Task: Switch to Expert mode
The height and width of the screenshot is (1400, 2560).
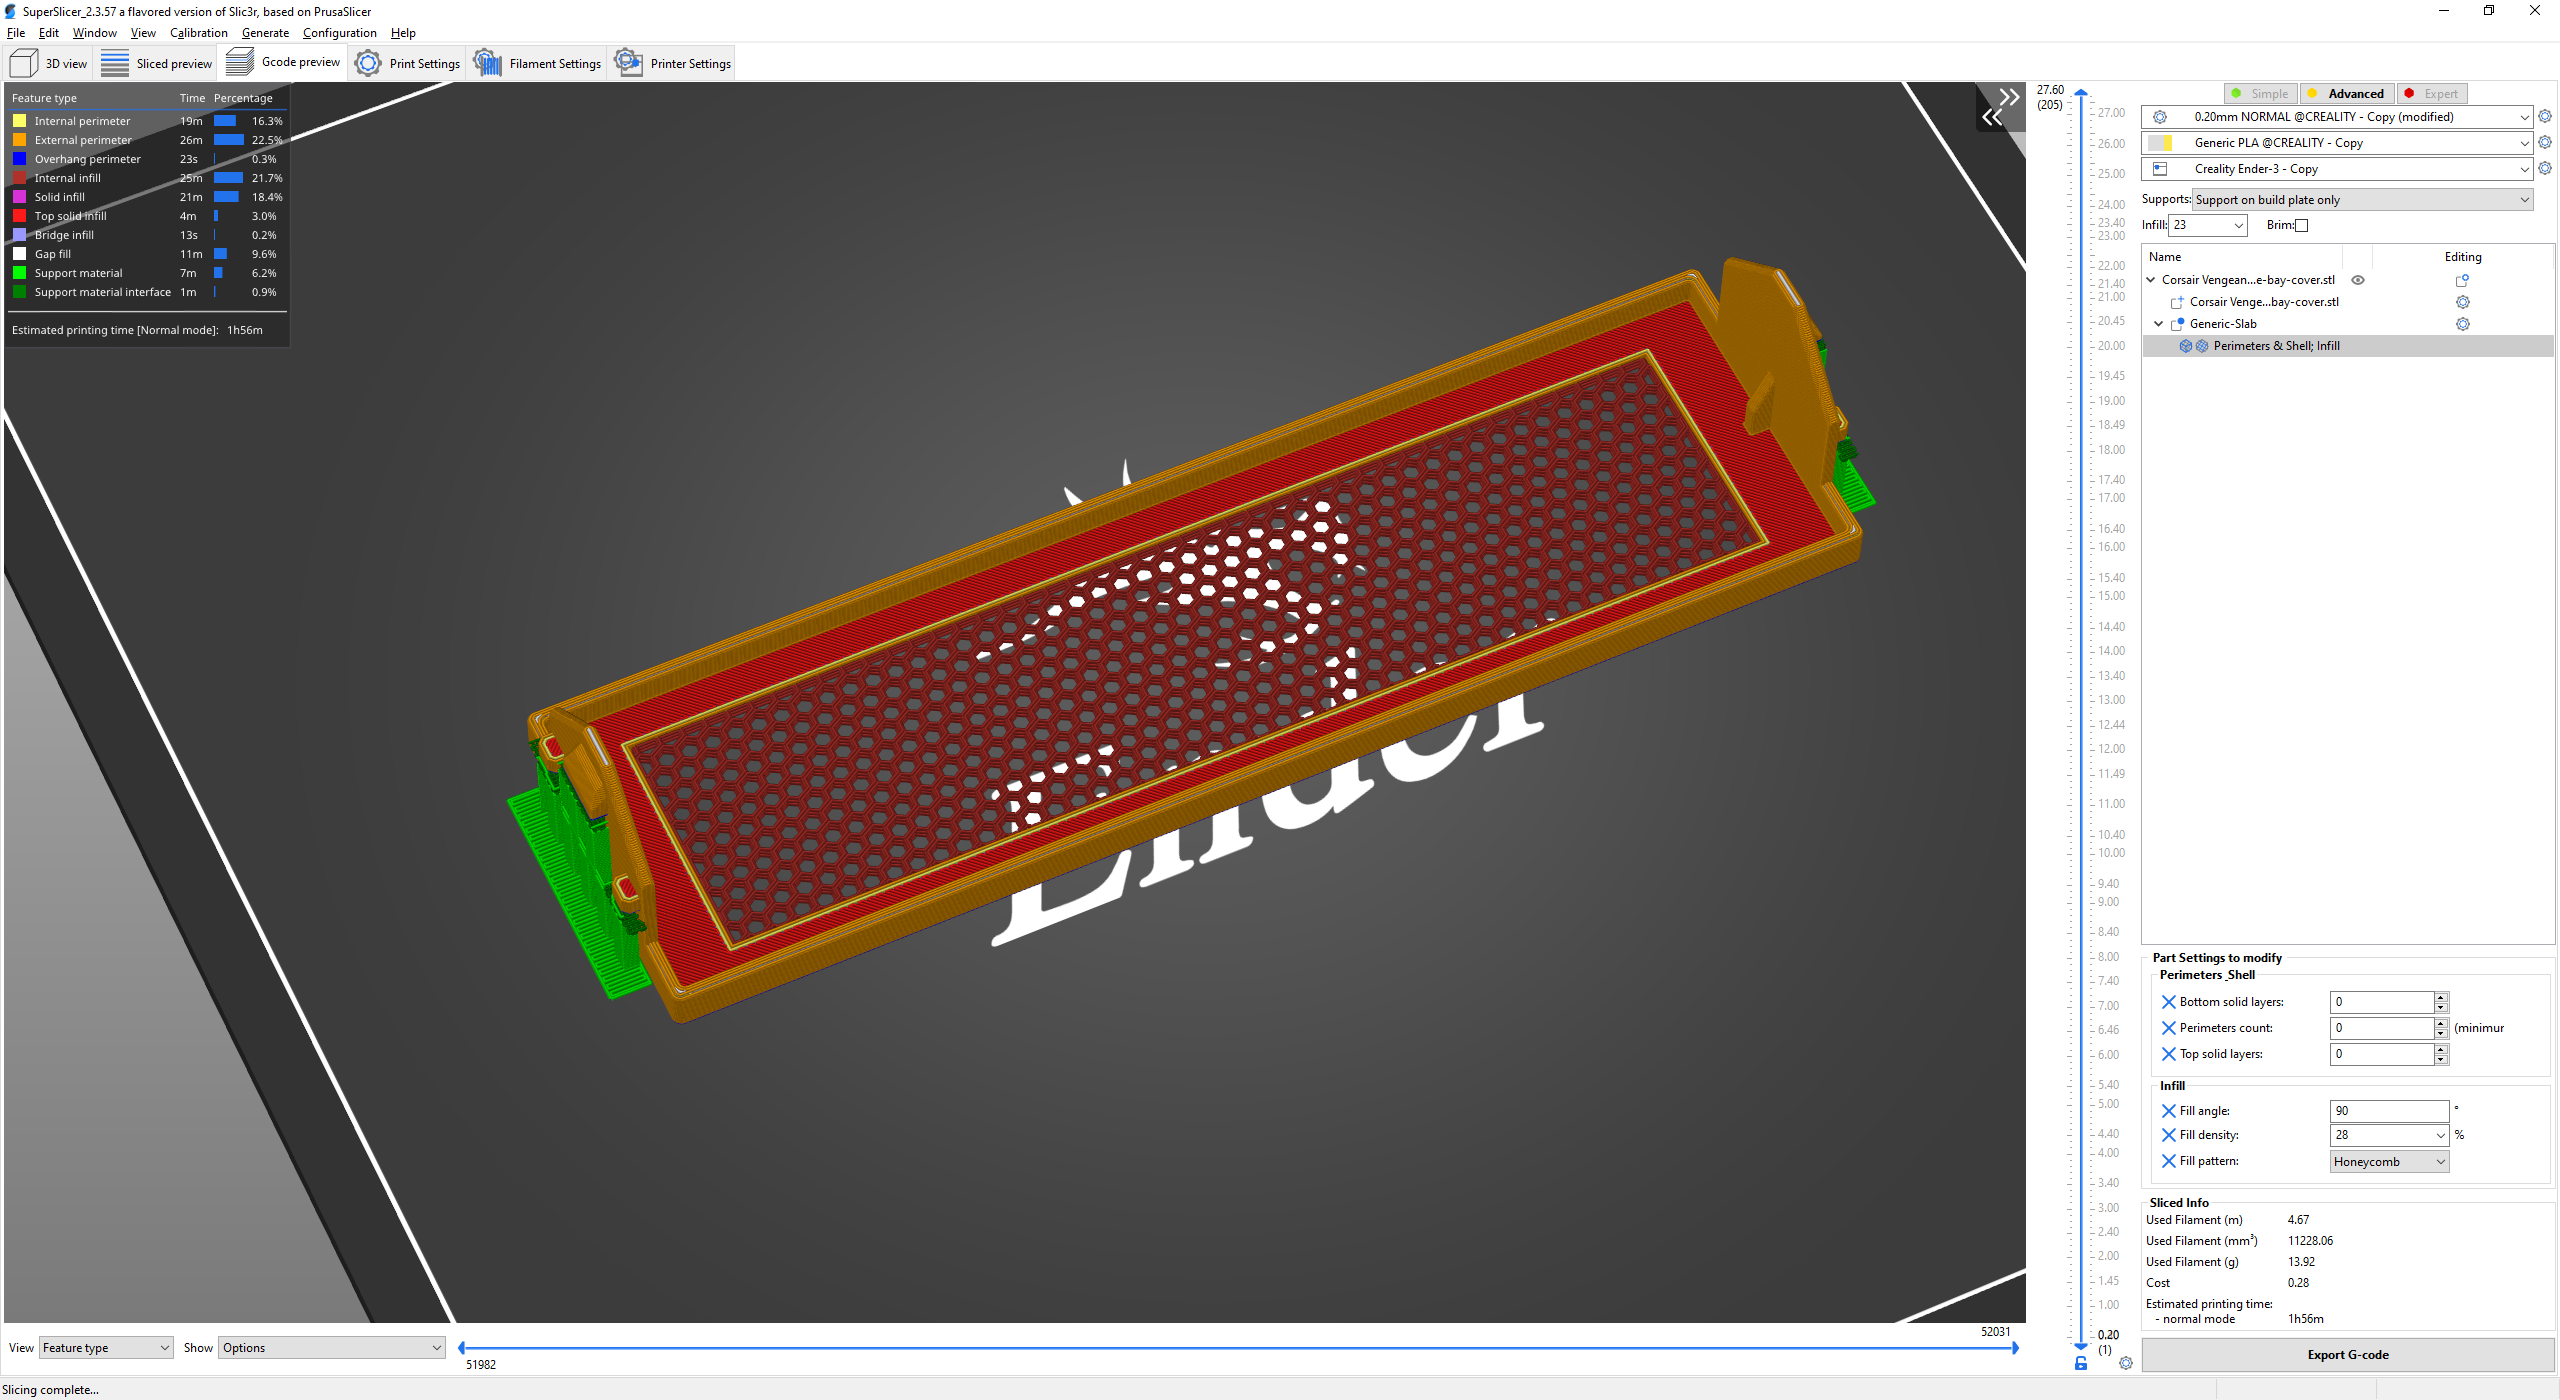Action: pos(2431,94)
